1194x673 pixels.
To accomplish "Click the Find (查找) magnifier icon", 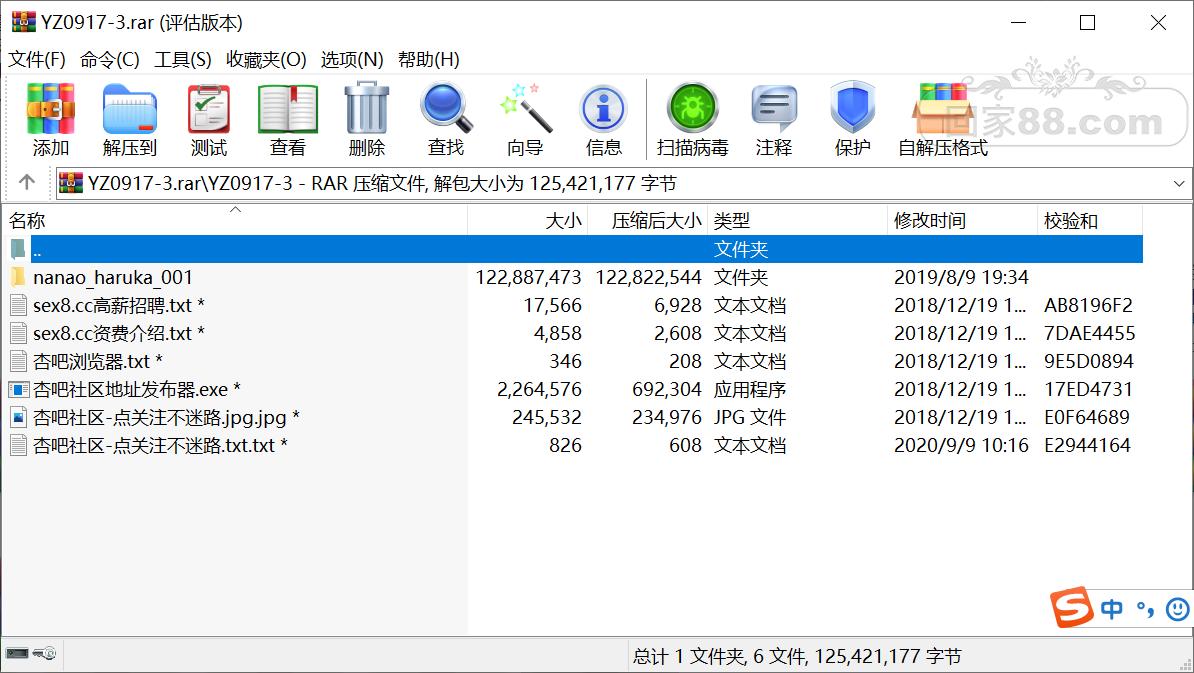I will pyautogui.click(x=445, y=109).
